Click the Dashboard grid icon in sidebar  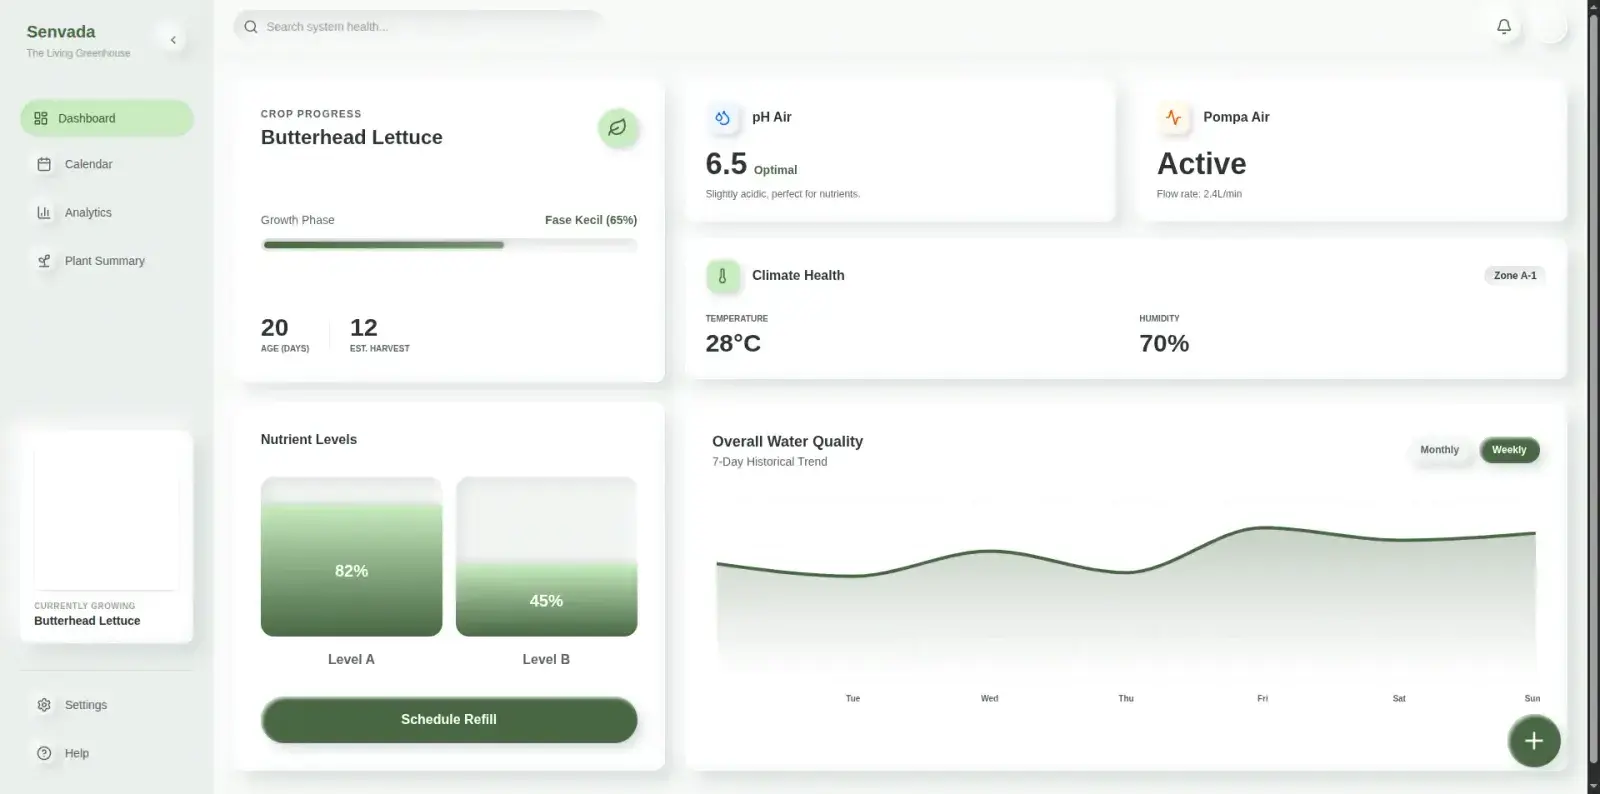(41, 118)
